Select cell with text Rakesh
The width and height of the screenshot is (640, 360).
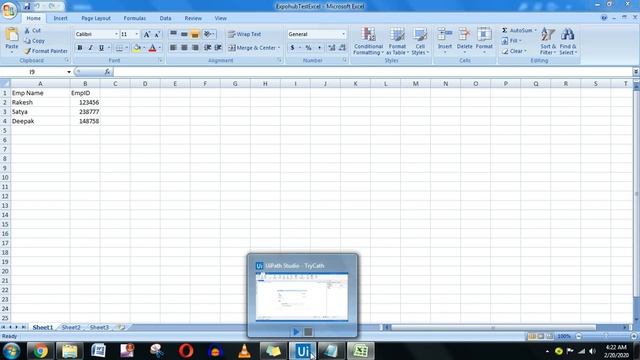pyautogui.click(x=40, y=102)
